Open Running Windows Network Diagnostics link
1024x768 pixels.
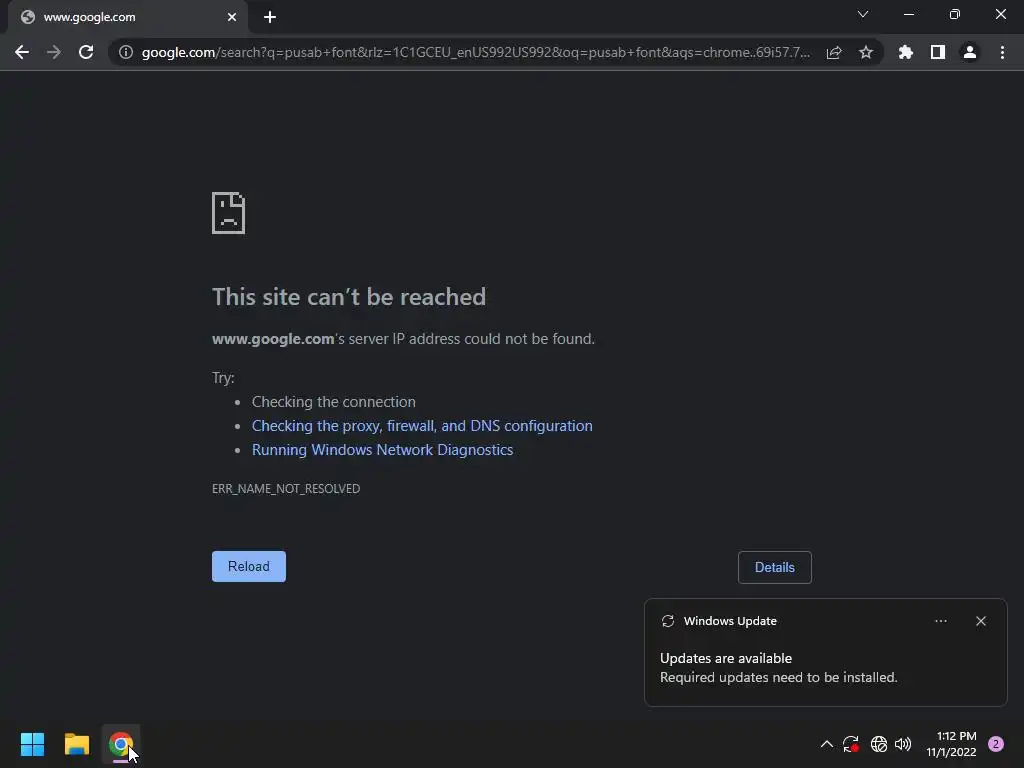(x=383, y=450)
